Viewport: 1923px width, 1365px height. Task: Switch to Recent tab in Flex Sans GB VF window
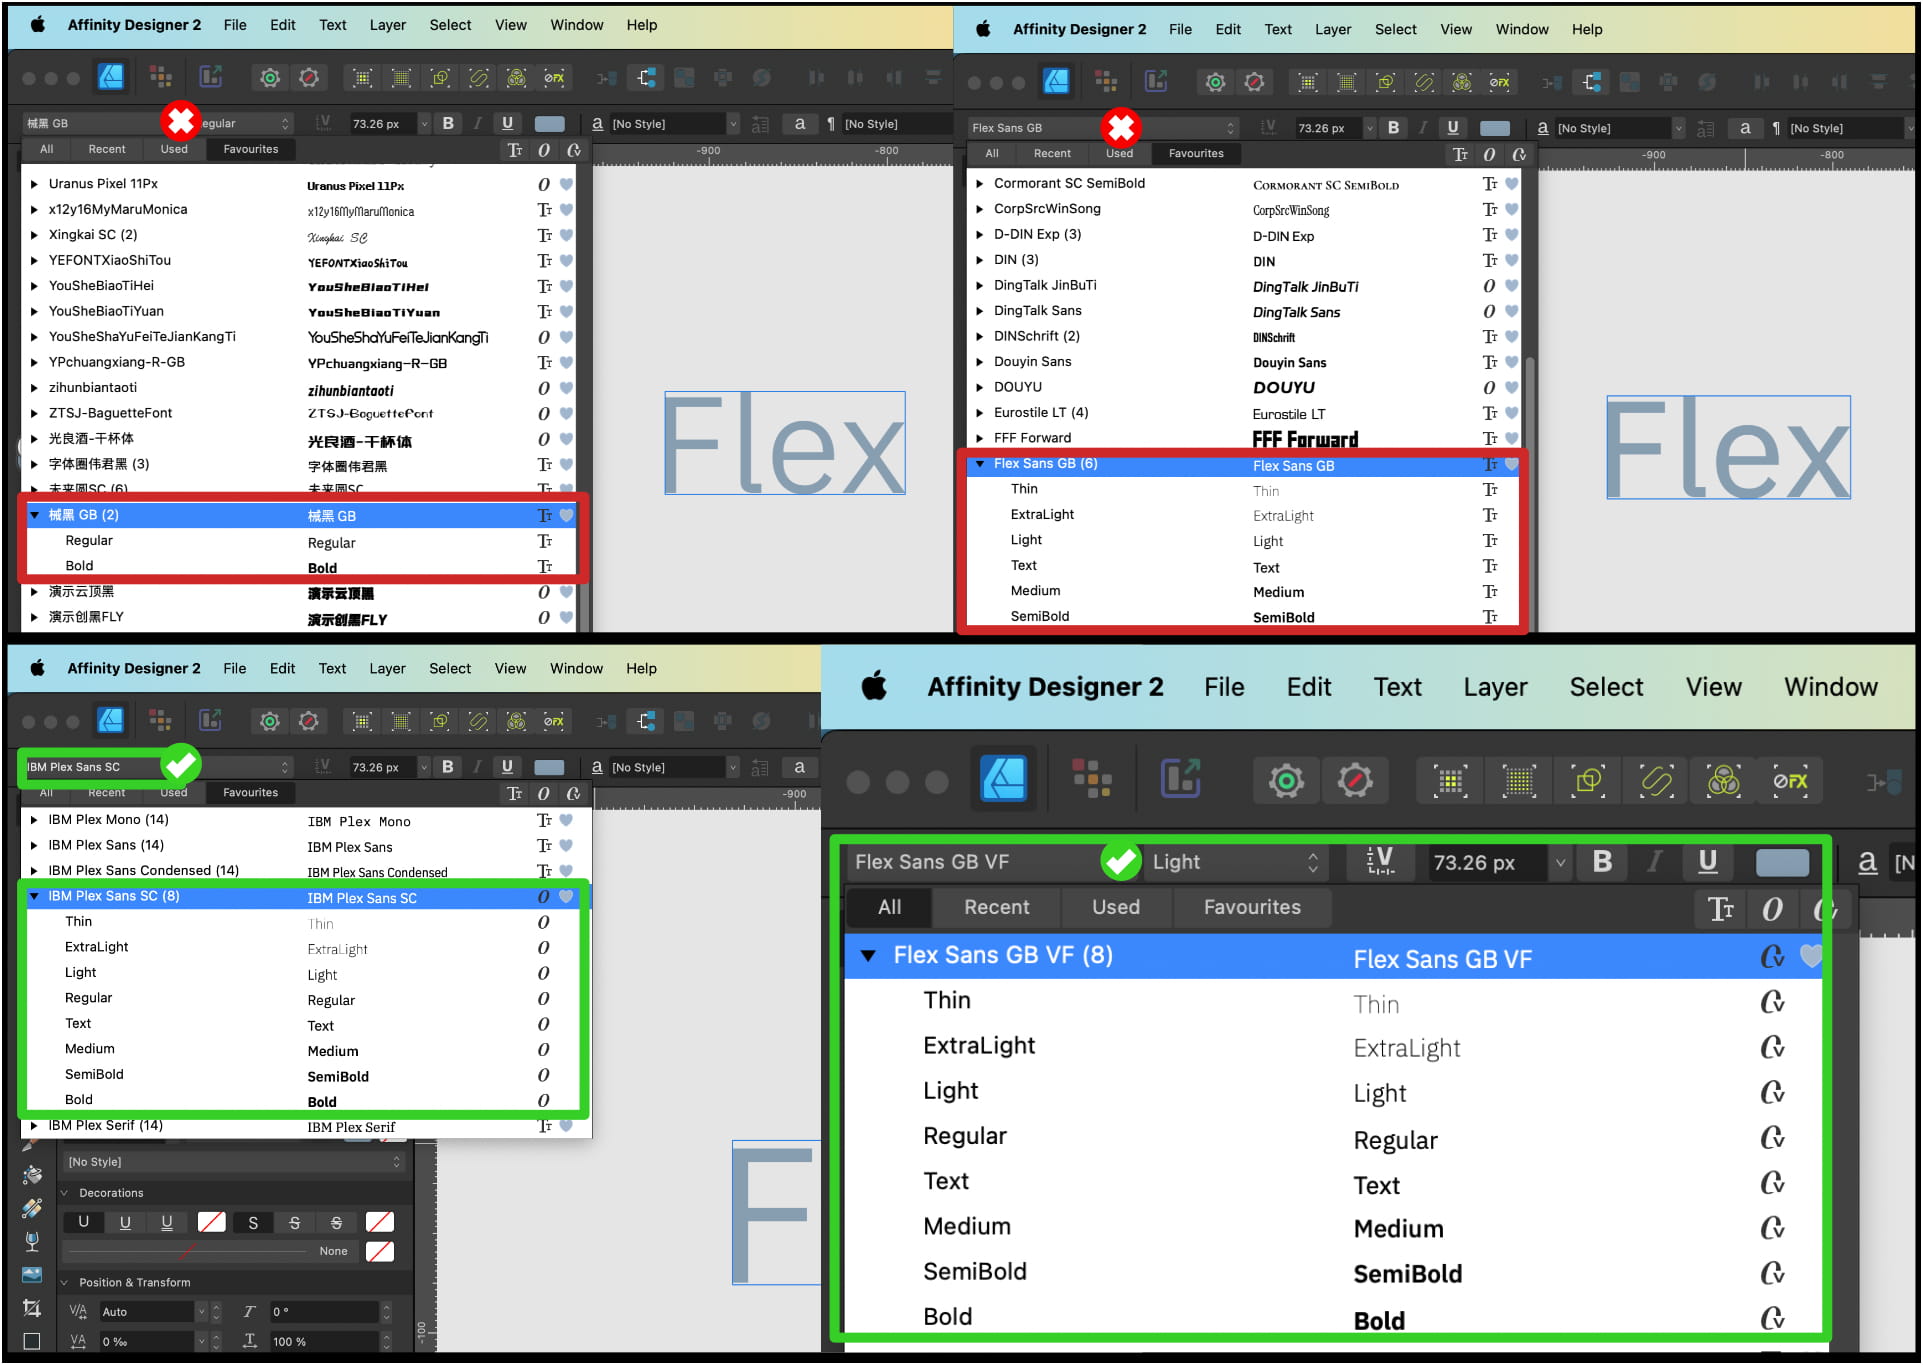click(x=996, y=907)
